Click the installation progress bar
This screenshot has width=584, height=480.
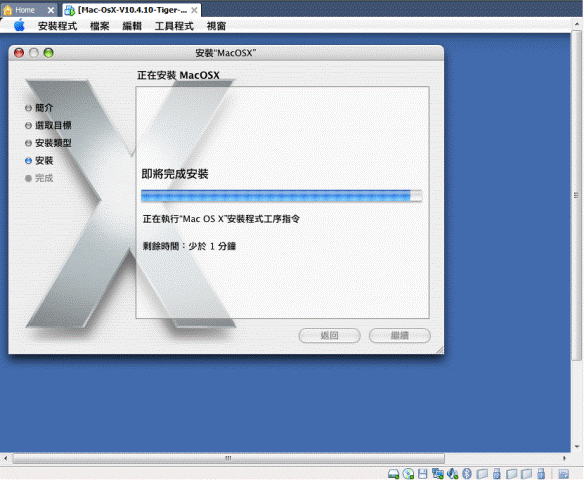(x=282, y=196)
